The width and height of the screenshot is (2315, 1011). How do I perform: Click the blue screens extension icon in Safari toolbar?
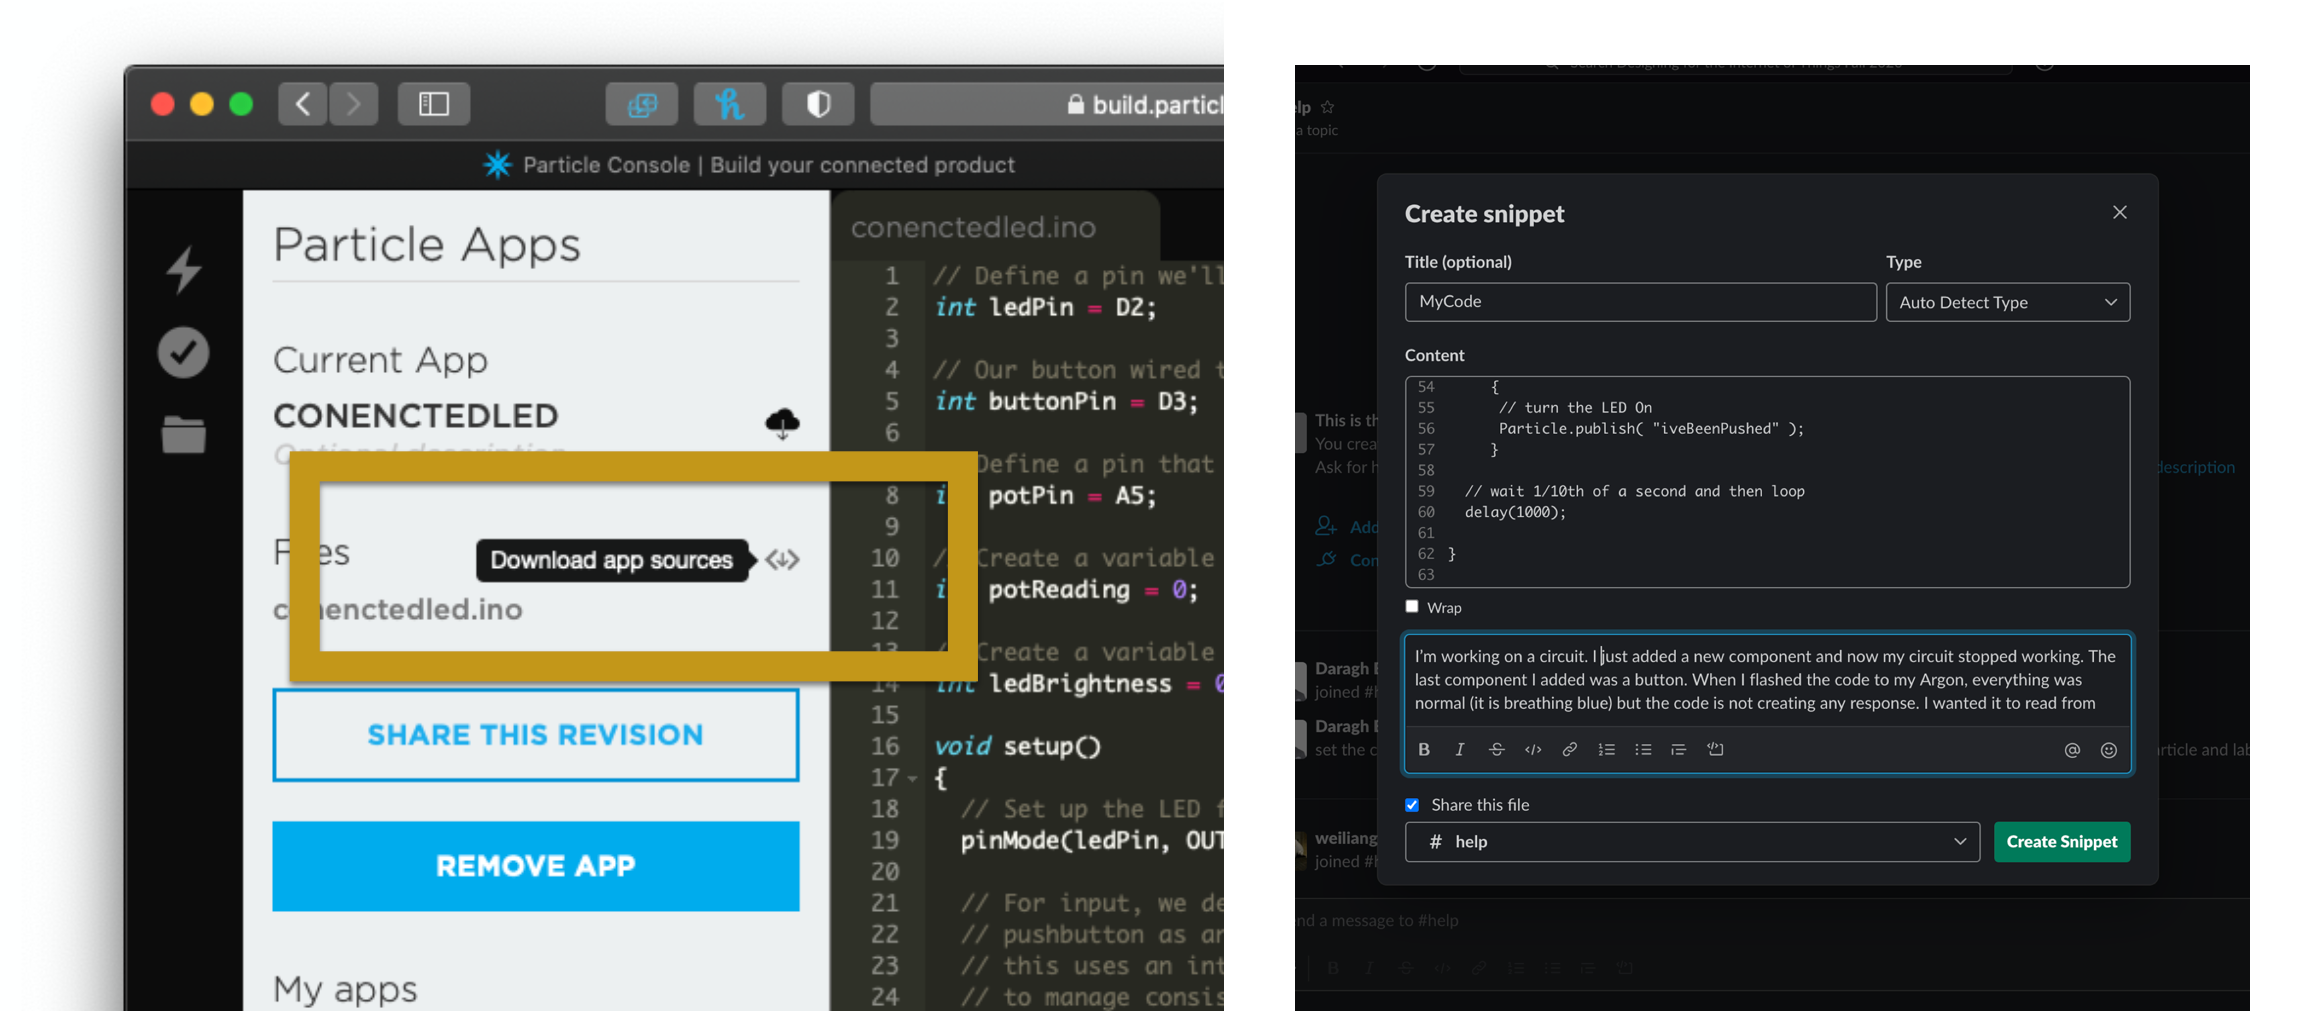642,104
